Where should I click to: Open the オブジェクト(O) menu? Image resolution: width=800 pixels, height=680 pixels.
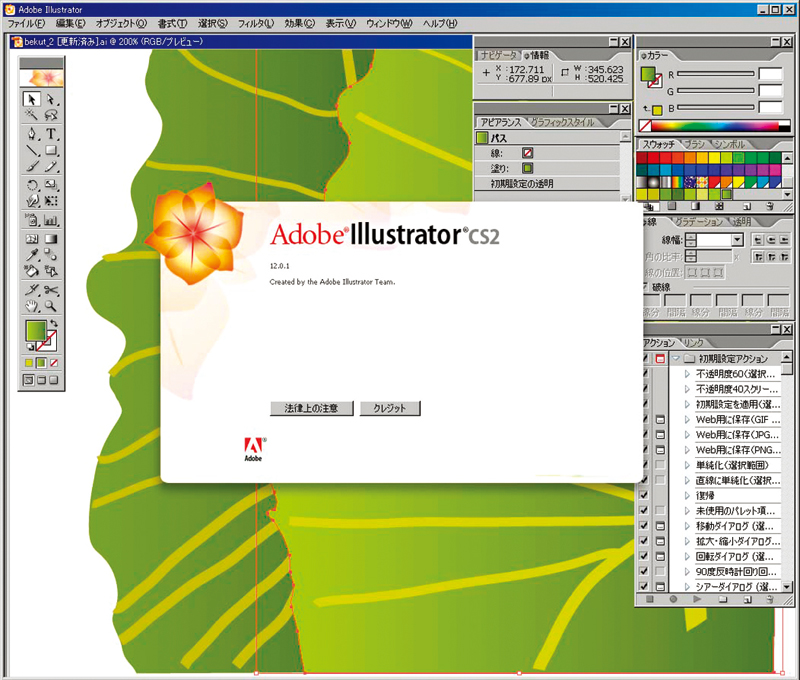[x=121, y=23]
